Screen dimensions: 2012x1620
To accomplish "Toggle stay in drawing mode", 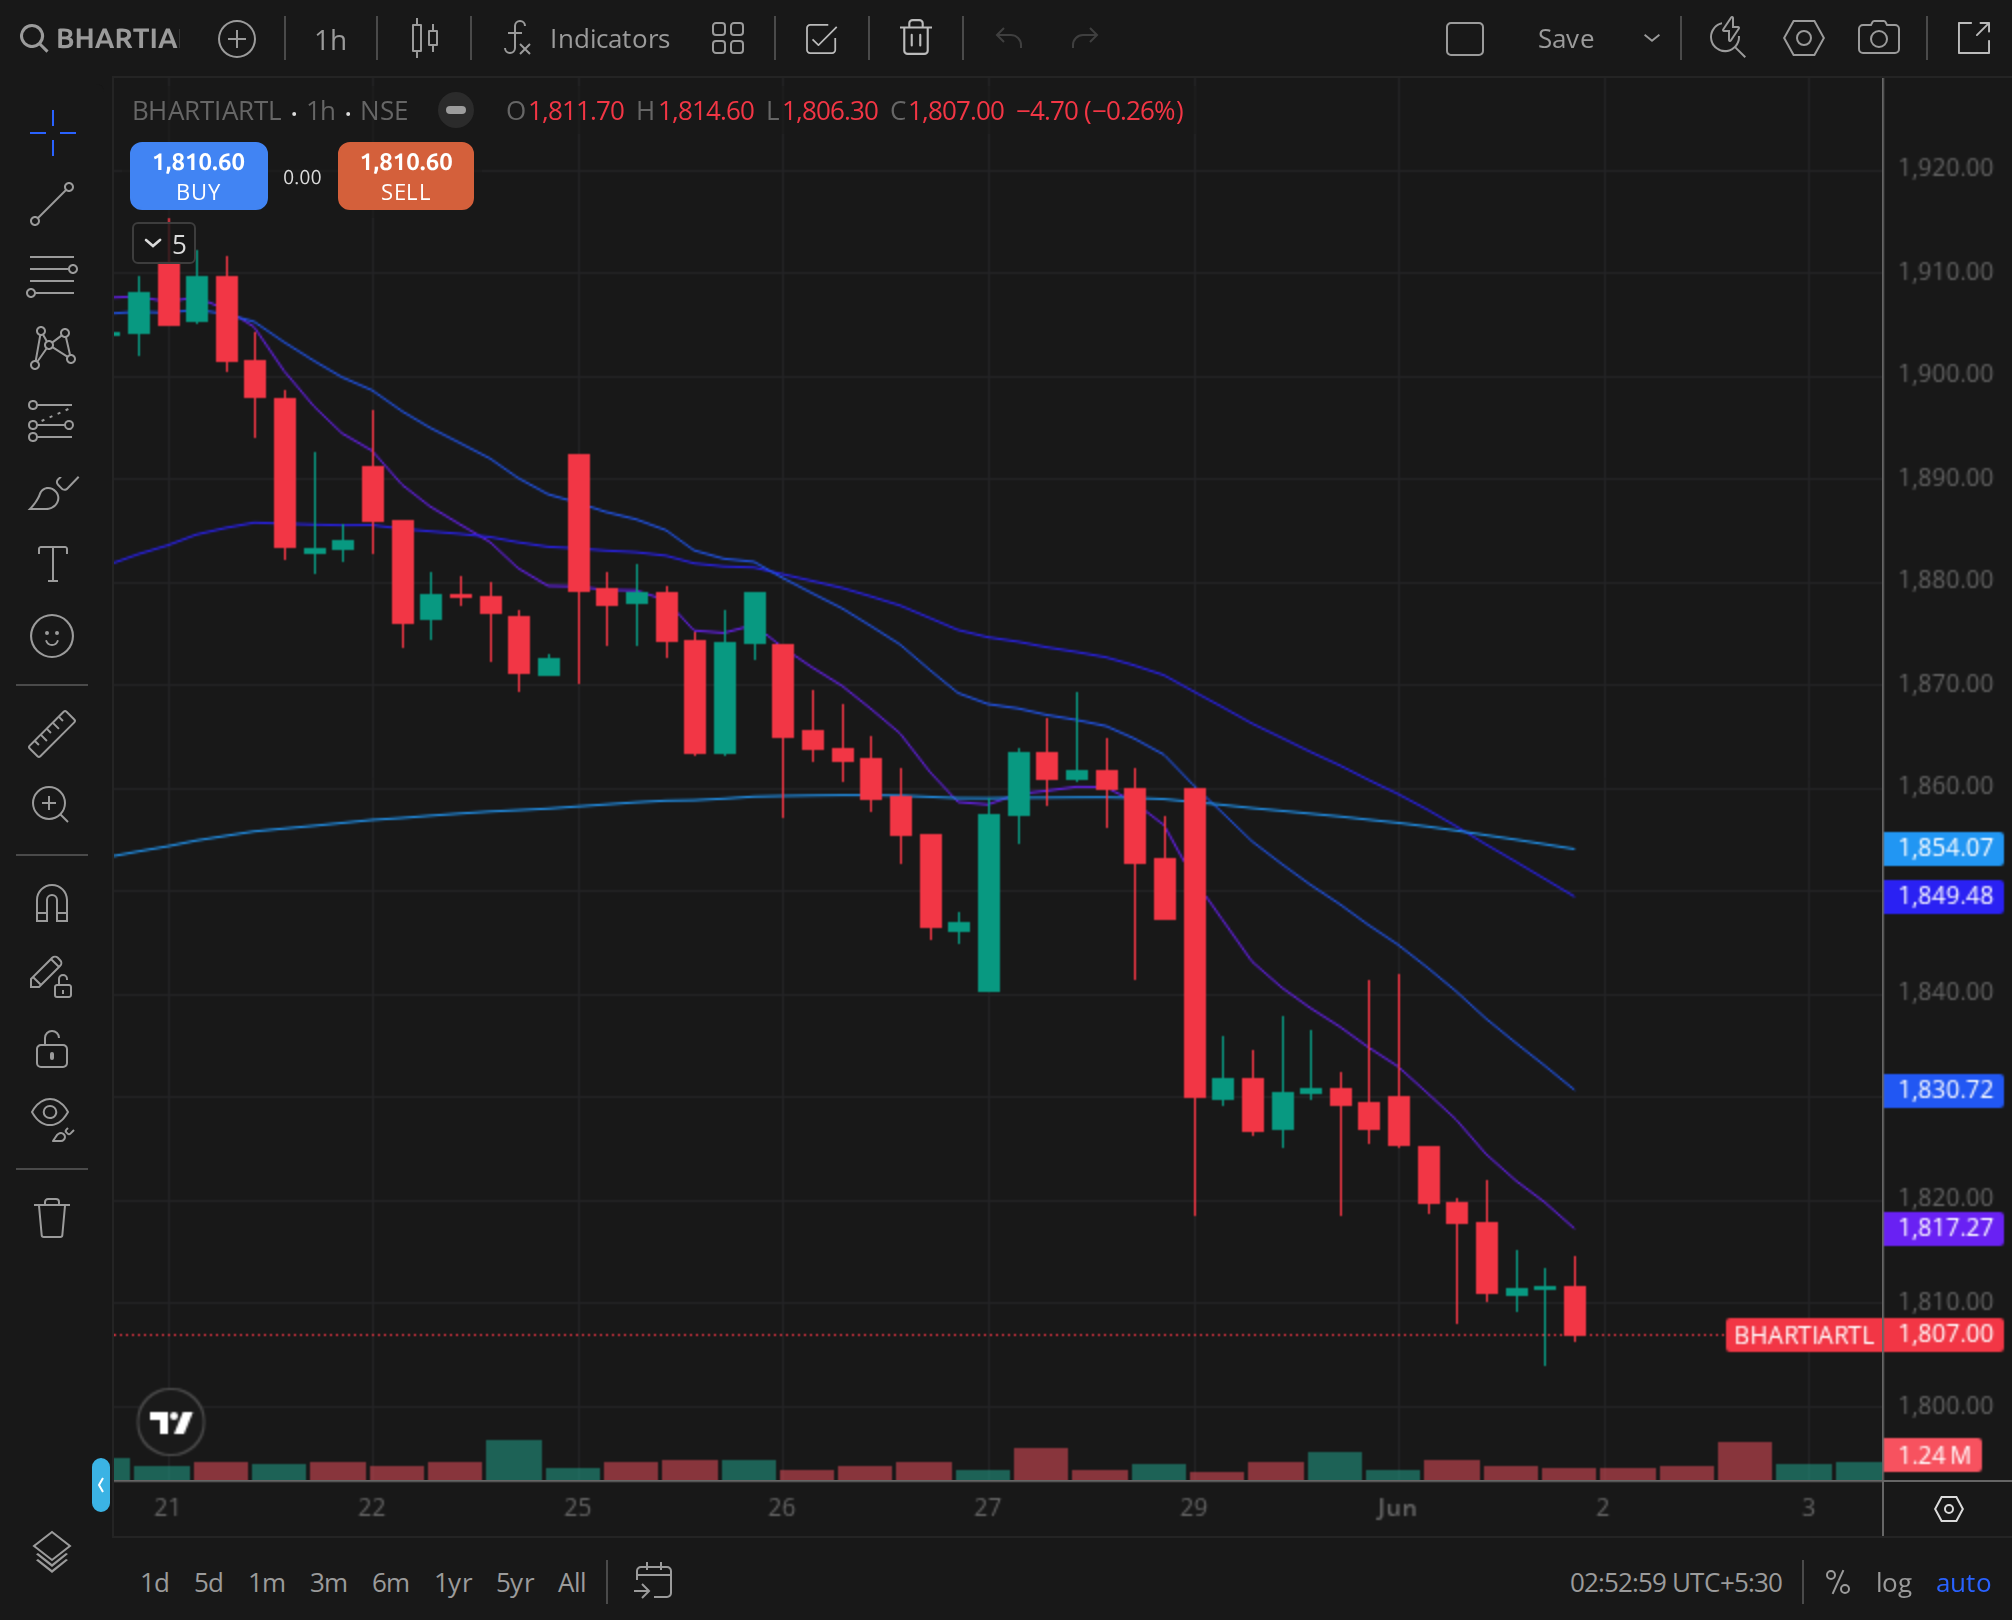I will coord(52,976).
